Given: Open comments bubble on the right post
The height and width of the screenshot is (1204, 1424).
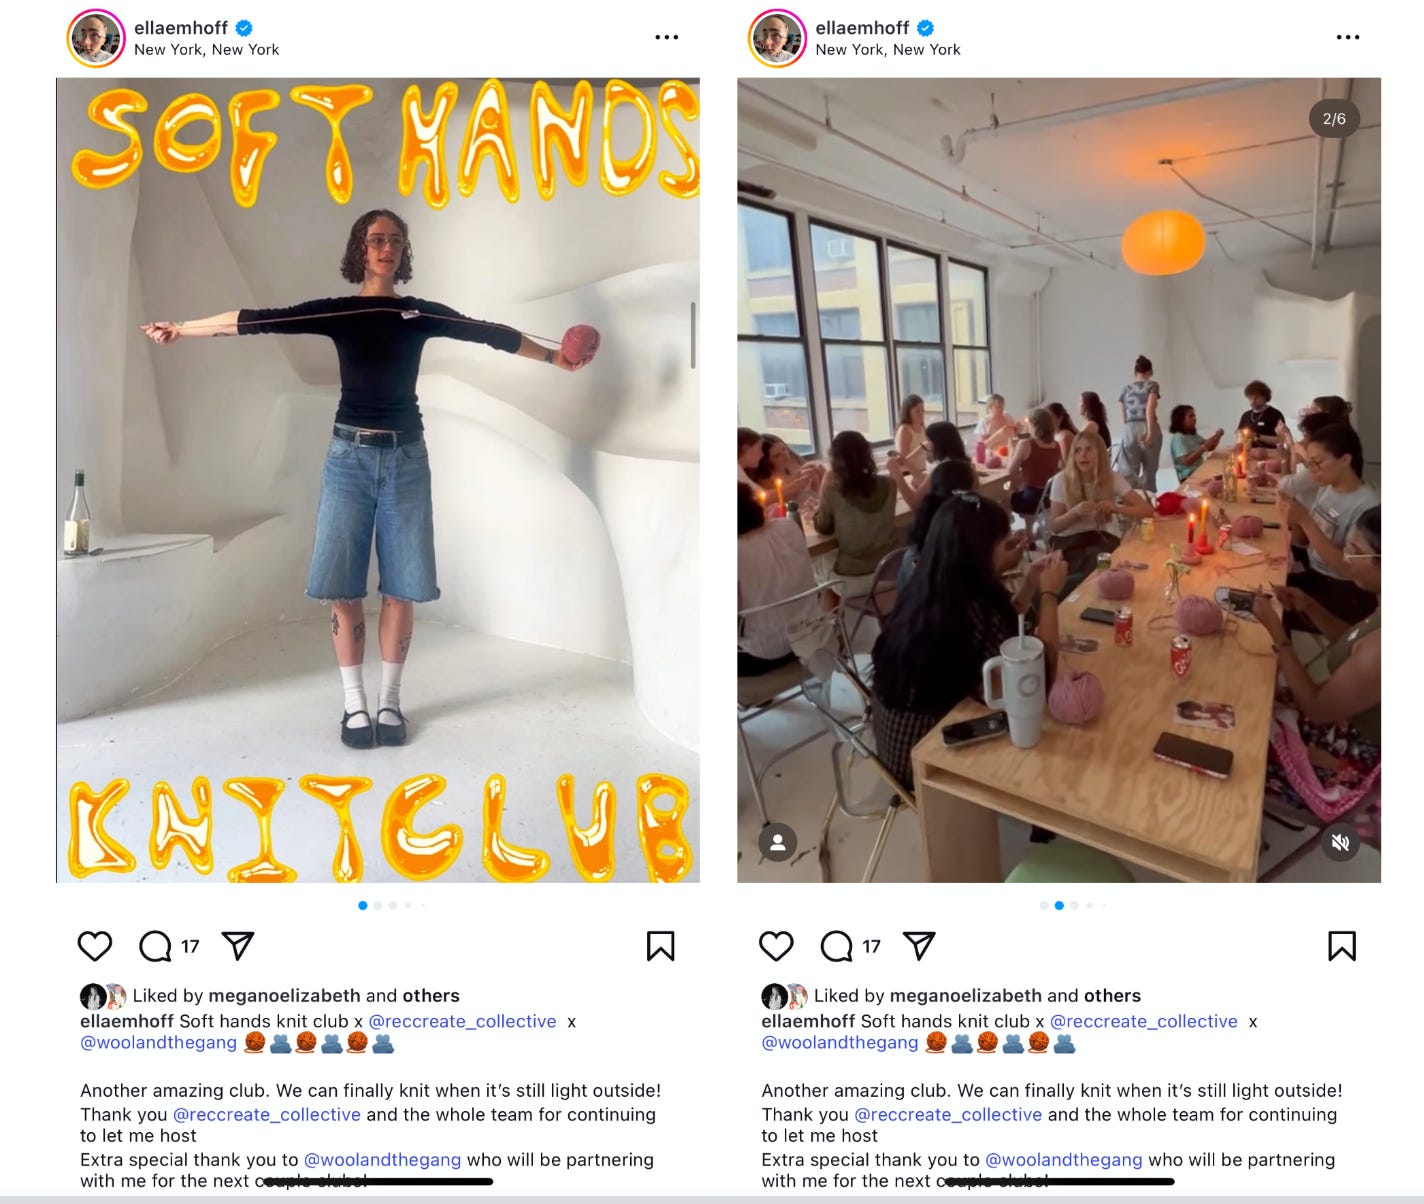Looking at the screenshot, I should tap(836, 946).
